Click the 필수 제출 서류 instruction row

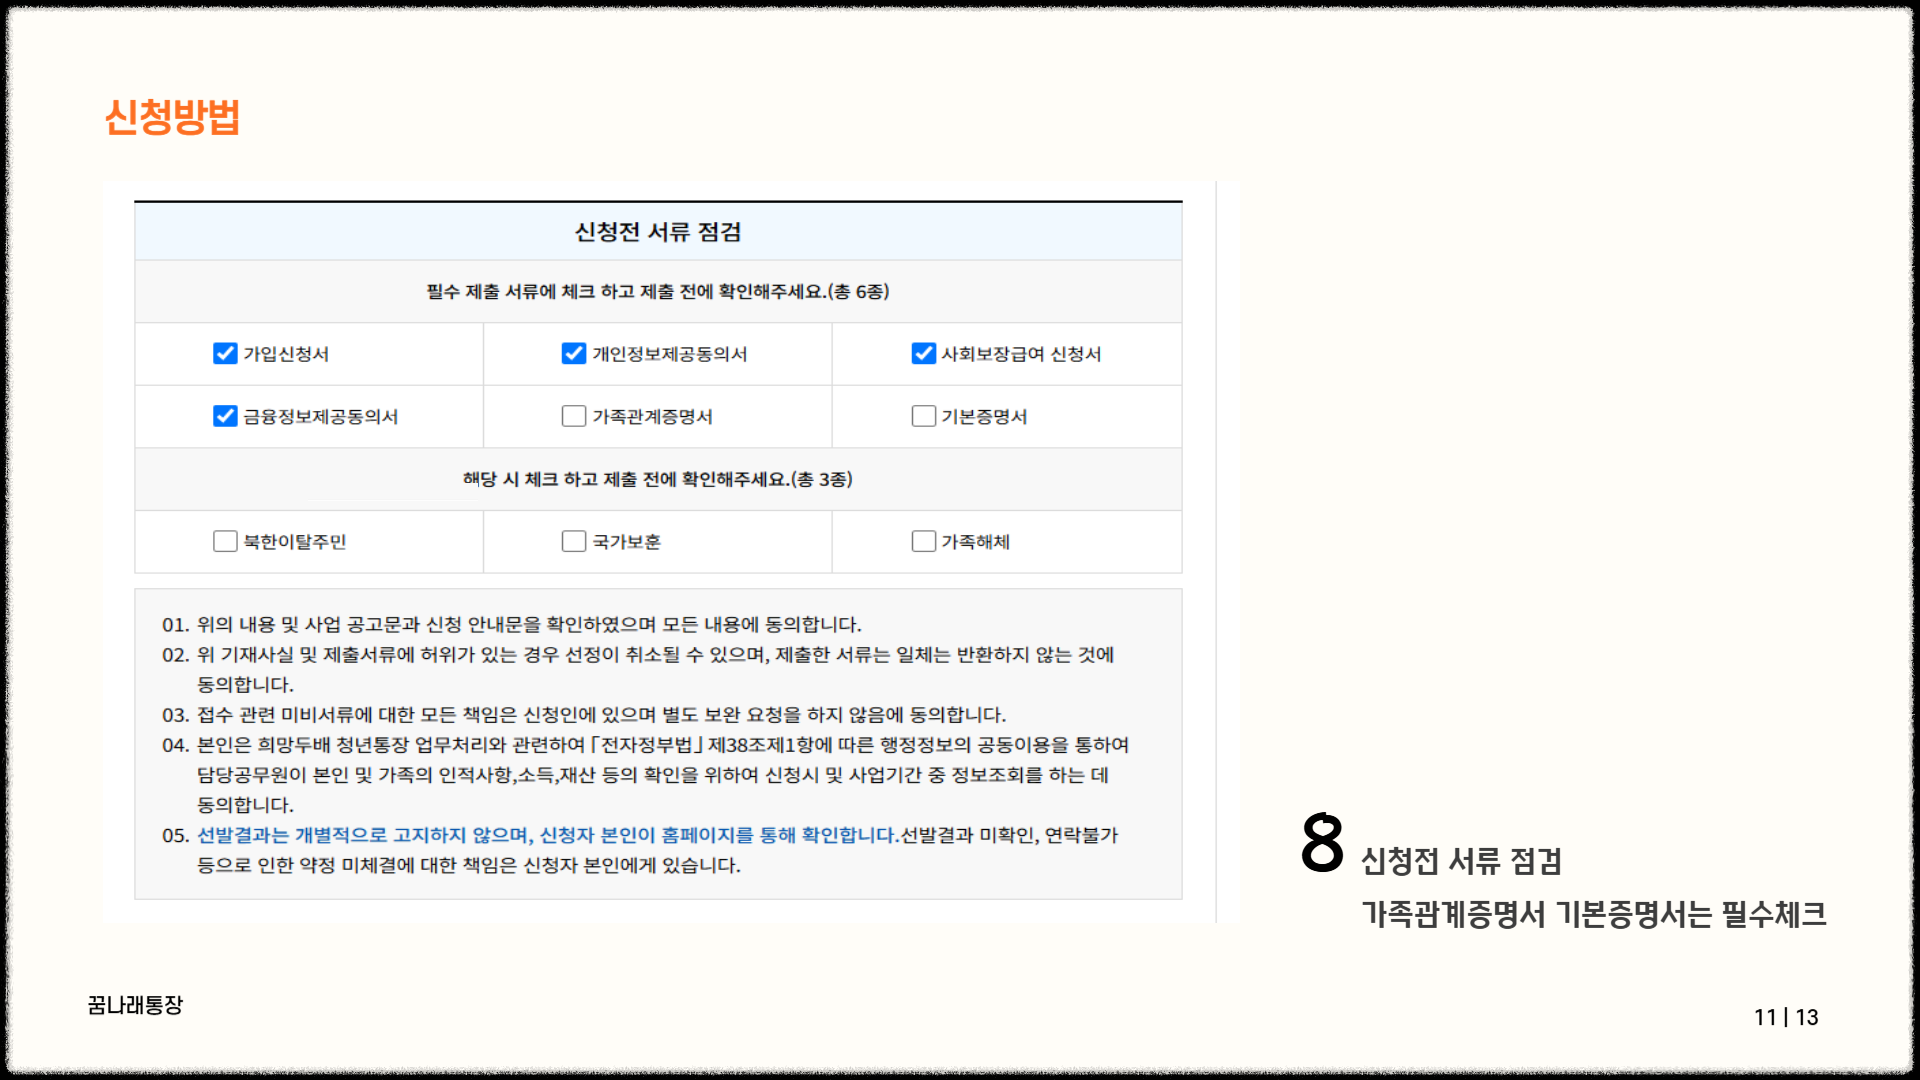click(x=658, y=292)
